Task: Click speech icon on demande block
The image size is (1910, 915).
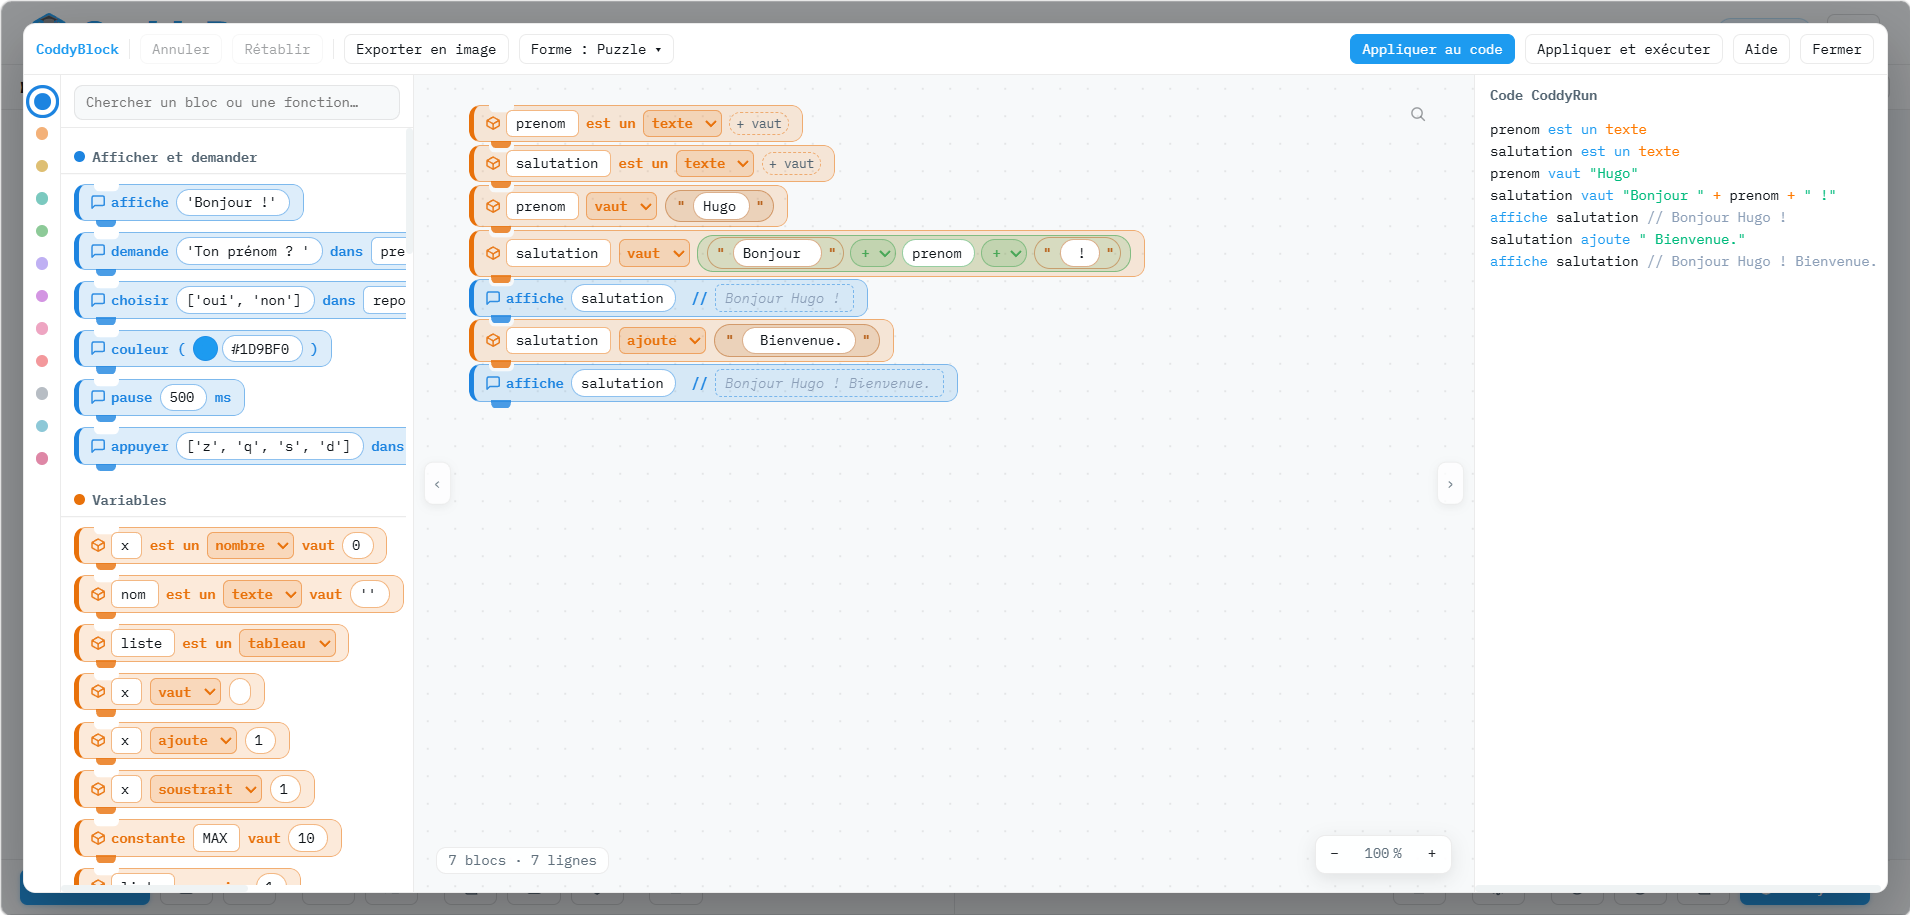Action: pyautogui.click(x=98, y=251)
